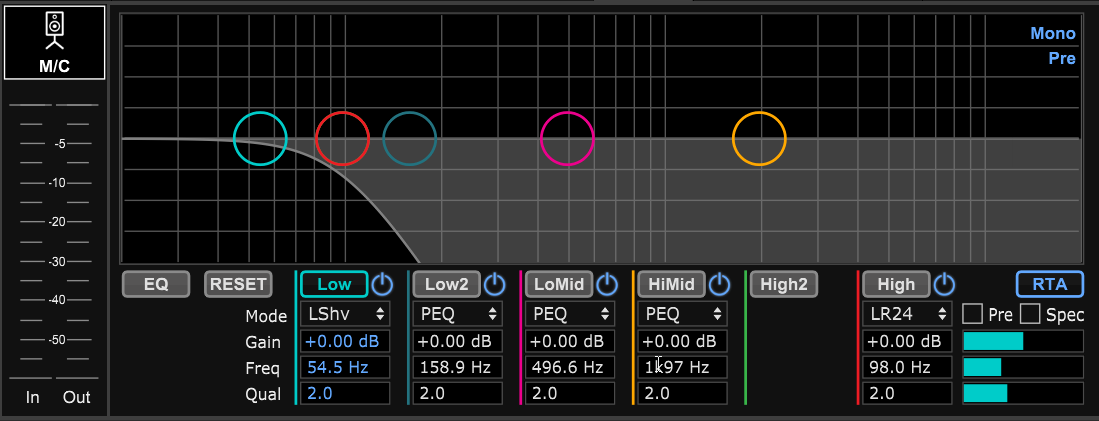Click the M/C speaker channel icon
The height and width of the screenshot is (421, 1099).
55,43
